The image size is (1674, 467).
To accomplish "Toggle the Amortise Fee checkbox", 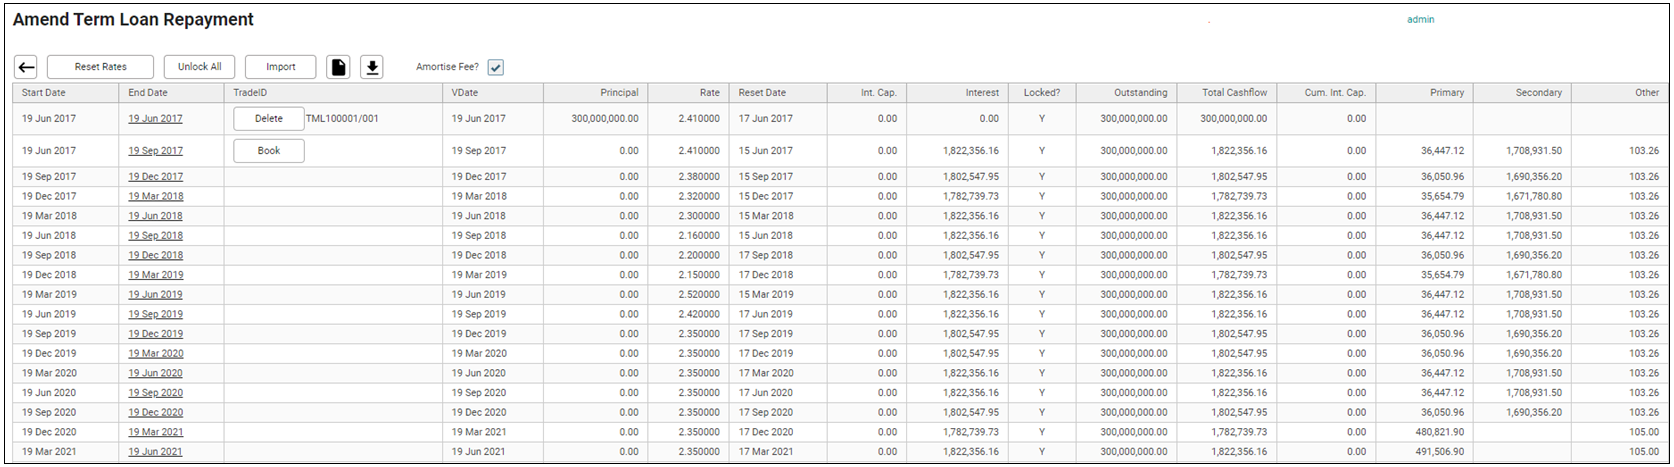I will point(496,67).
